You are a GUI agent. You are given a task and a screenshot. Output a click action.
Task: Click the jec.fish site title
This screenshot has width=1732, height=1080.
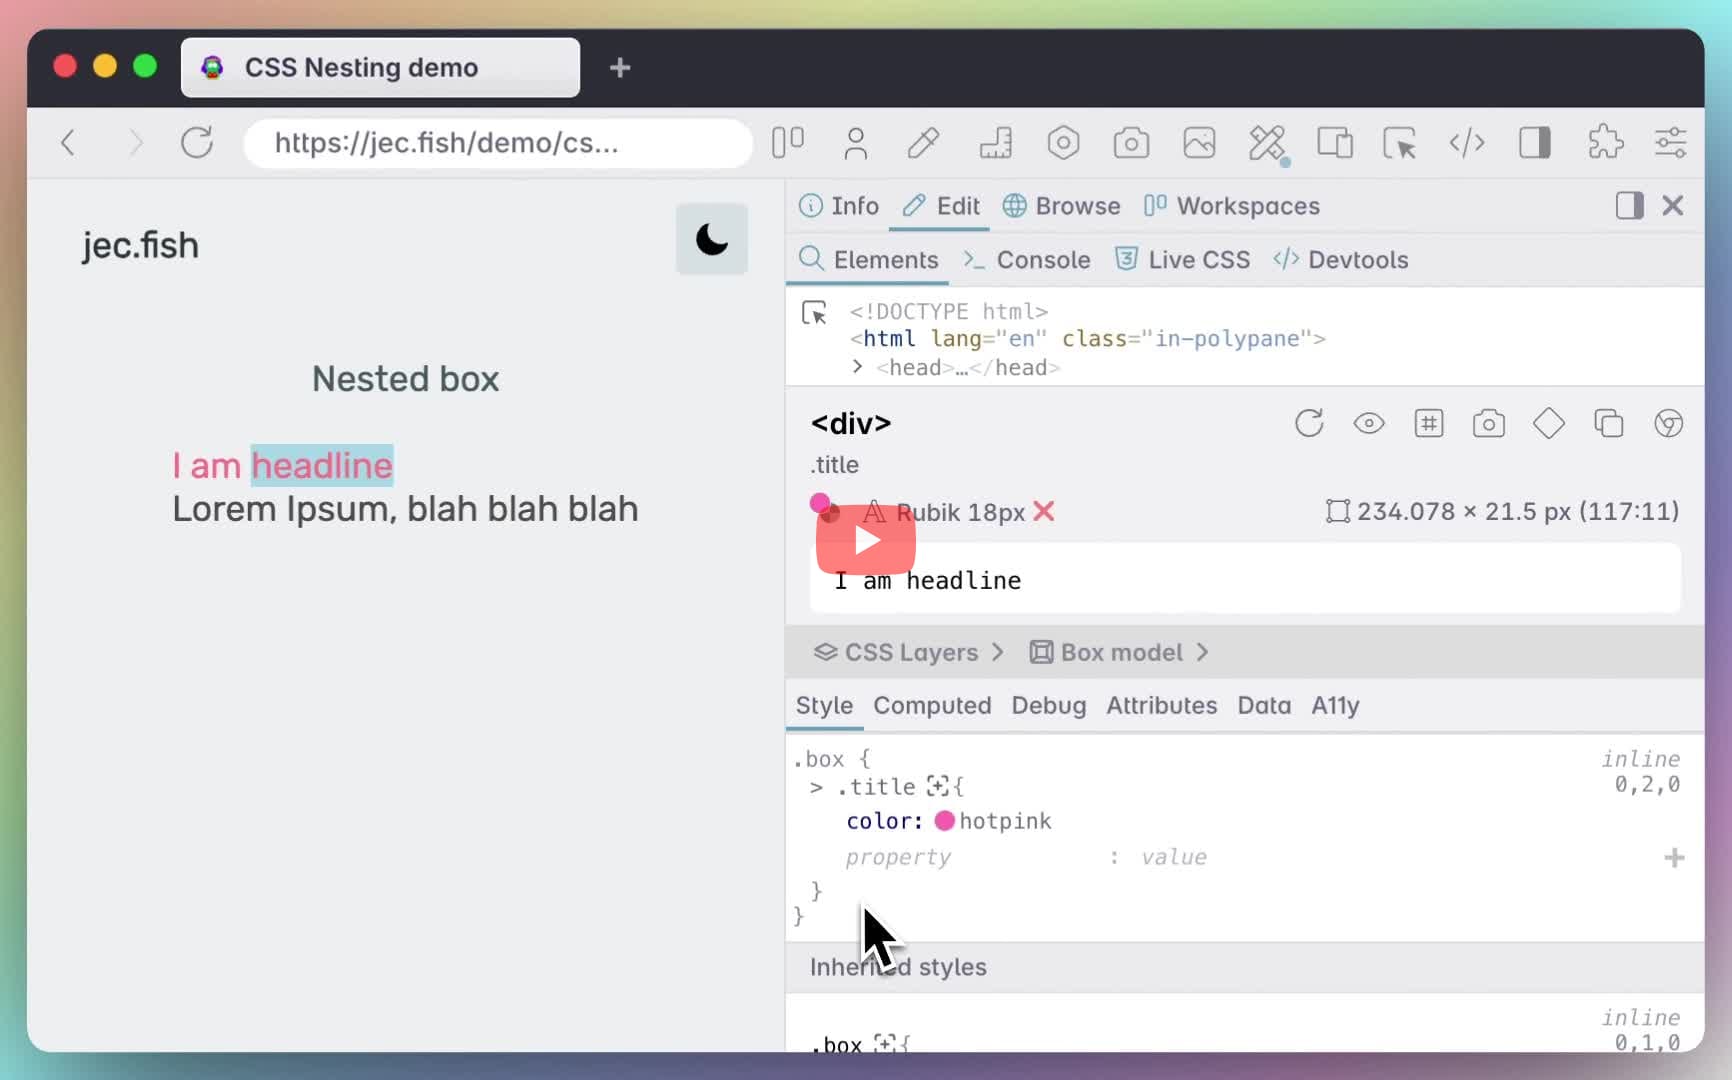140,246
